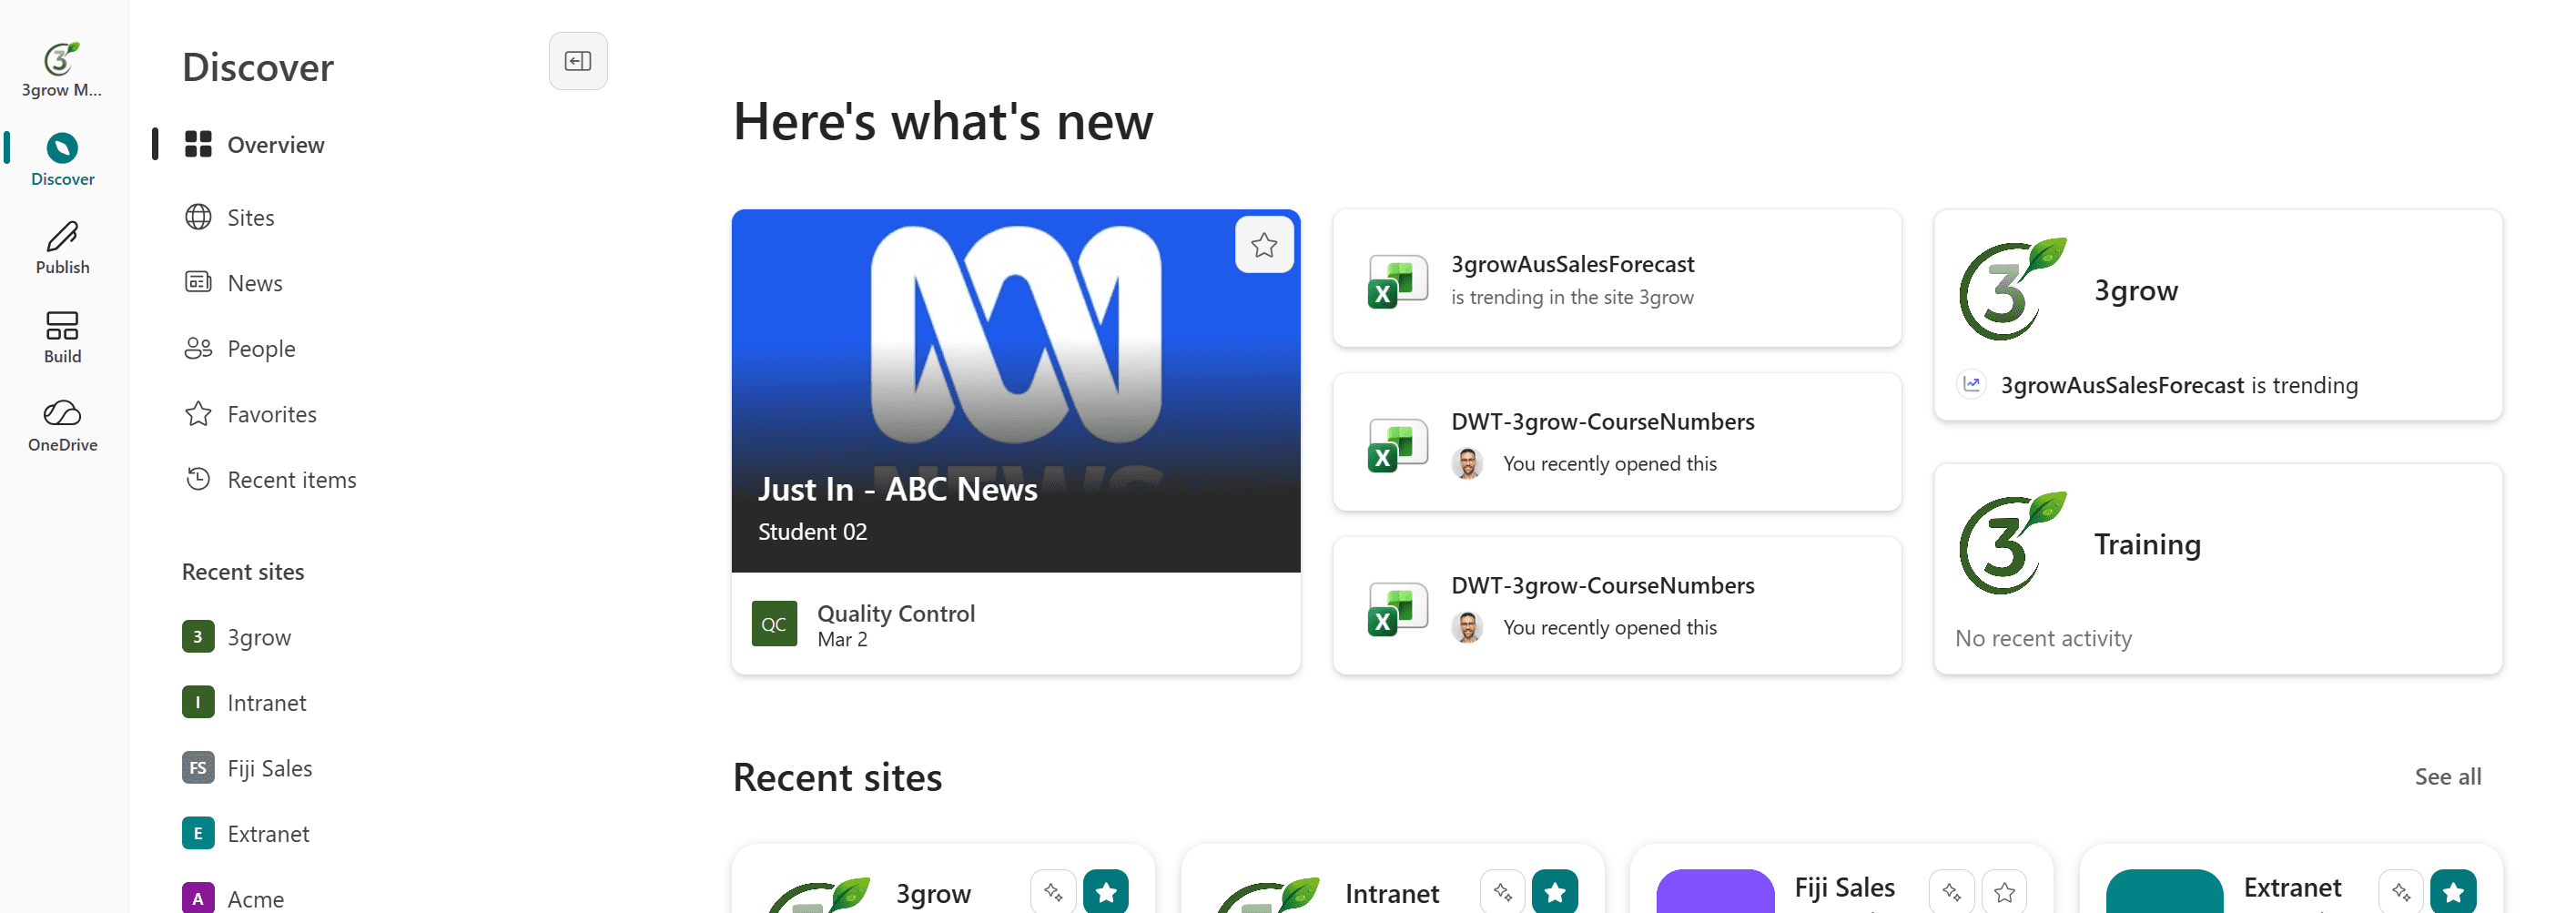Collapse the Discover navigation panel

[578, 60]
